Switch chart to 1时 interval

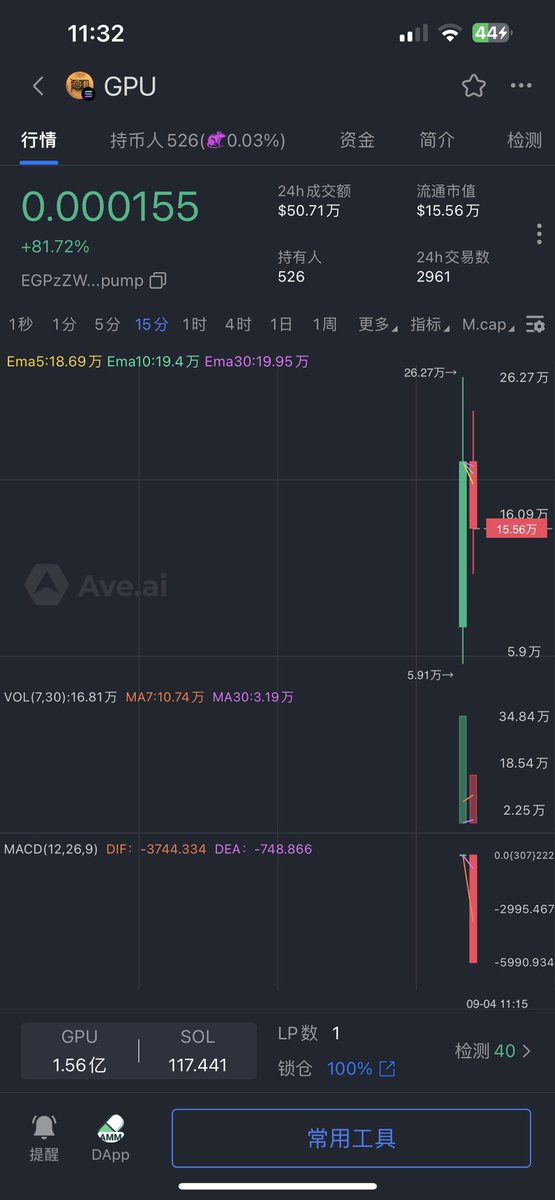(x=194, y=324)
